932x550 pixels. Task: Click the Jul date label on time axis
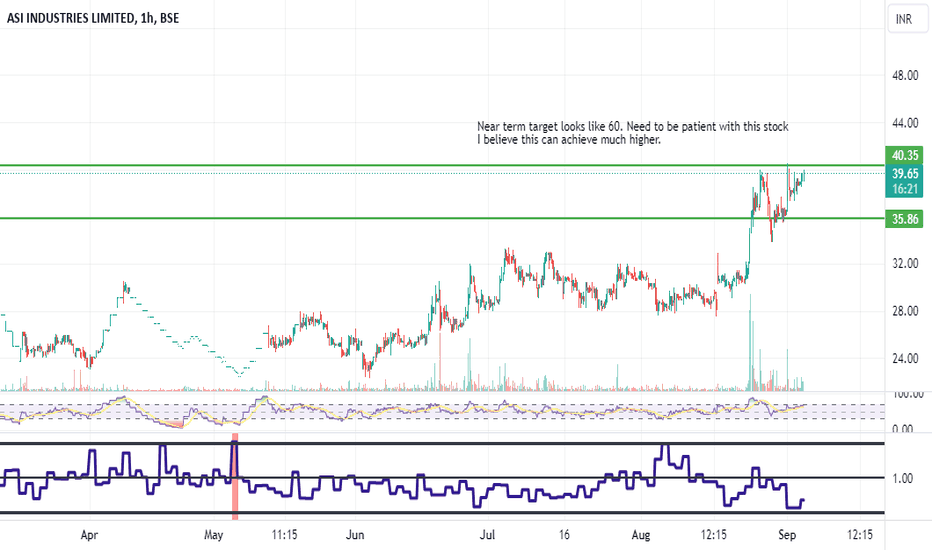click(x=487, y=535)
